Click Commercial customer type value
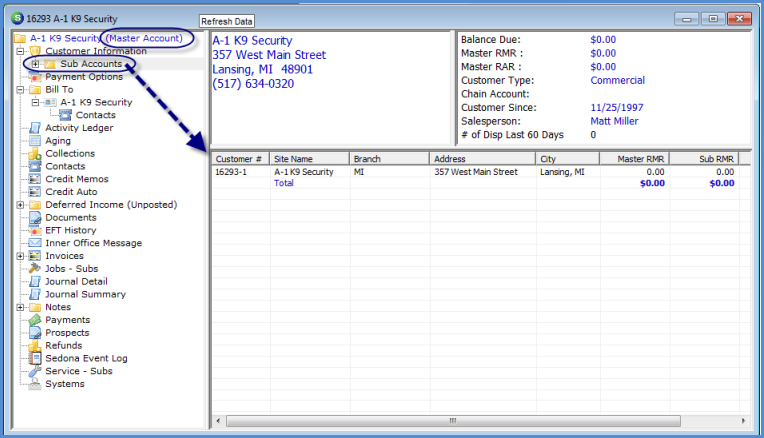The image size is (764, 438). tap(617, 80)
